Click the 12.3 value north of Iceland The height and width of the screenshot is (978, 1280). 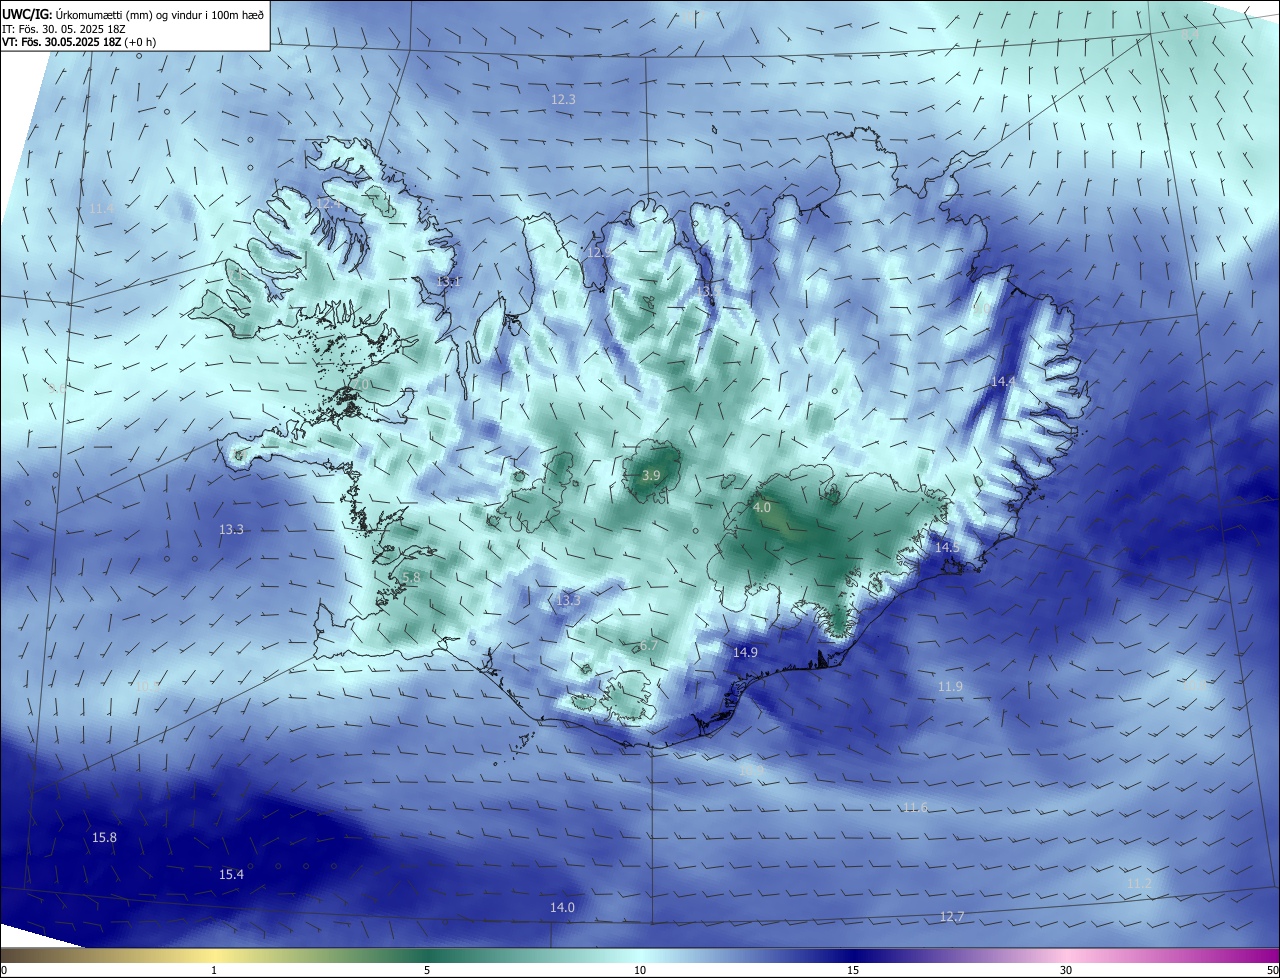(563, 100)
